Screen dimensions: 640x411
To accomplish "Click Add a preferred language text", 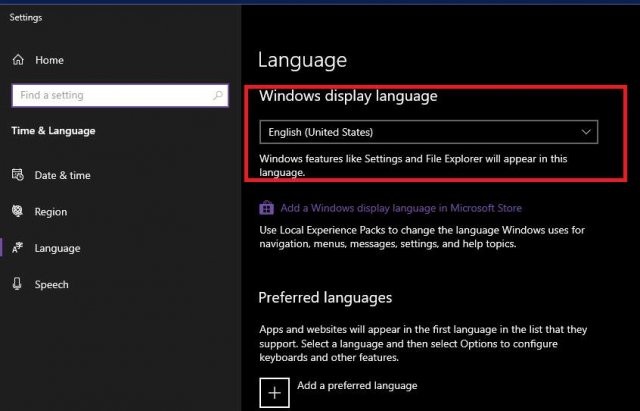I will (356, 385).
